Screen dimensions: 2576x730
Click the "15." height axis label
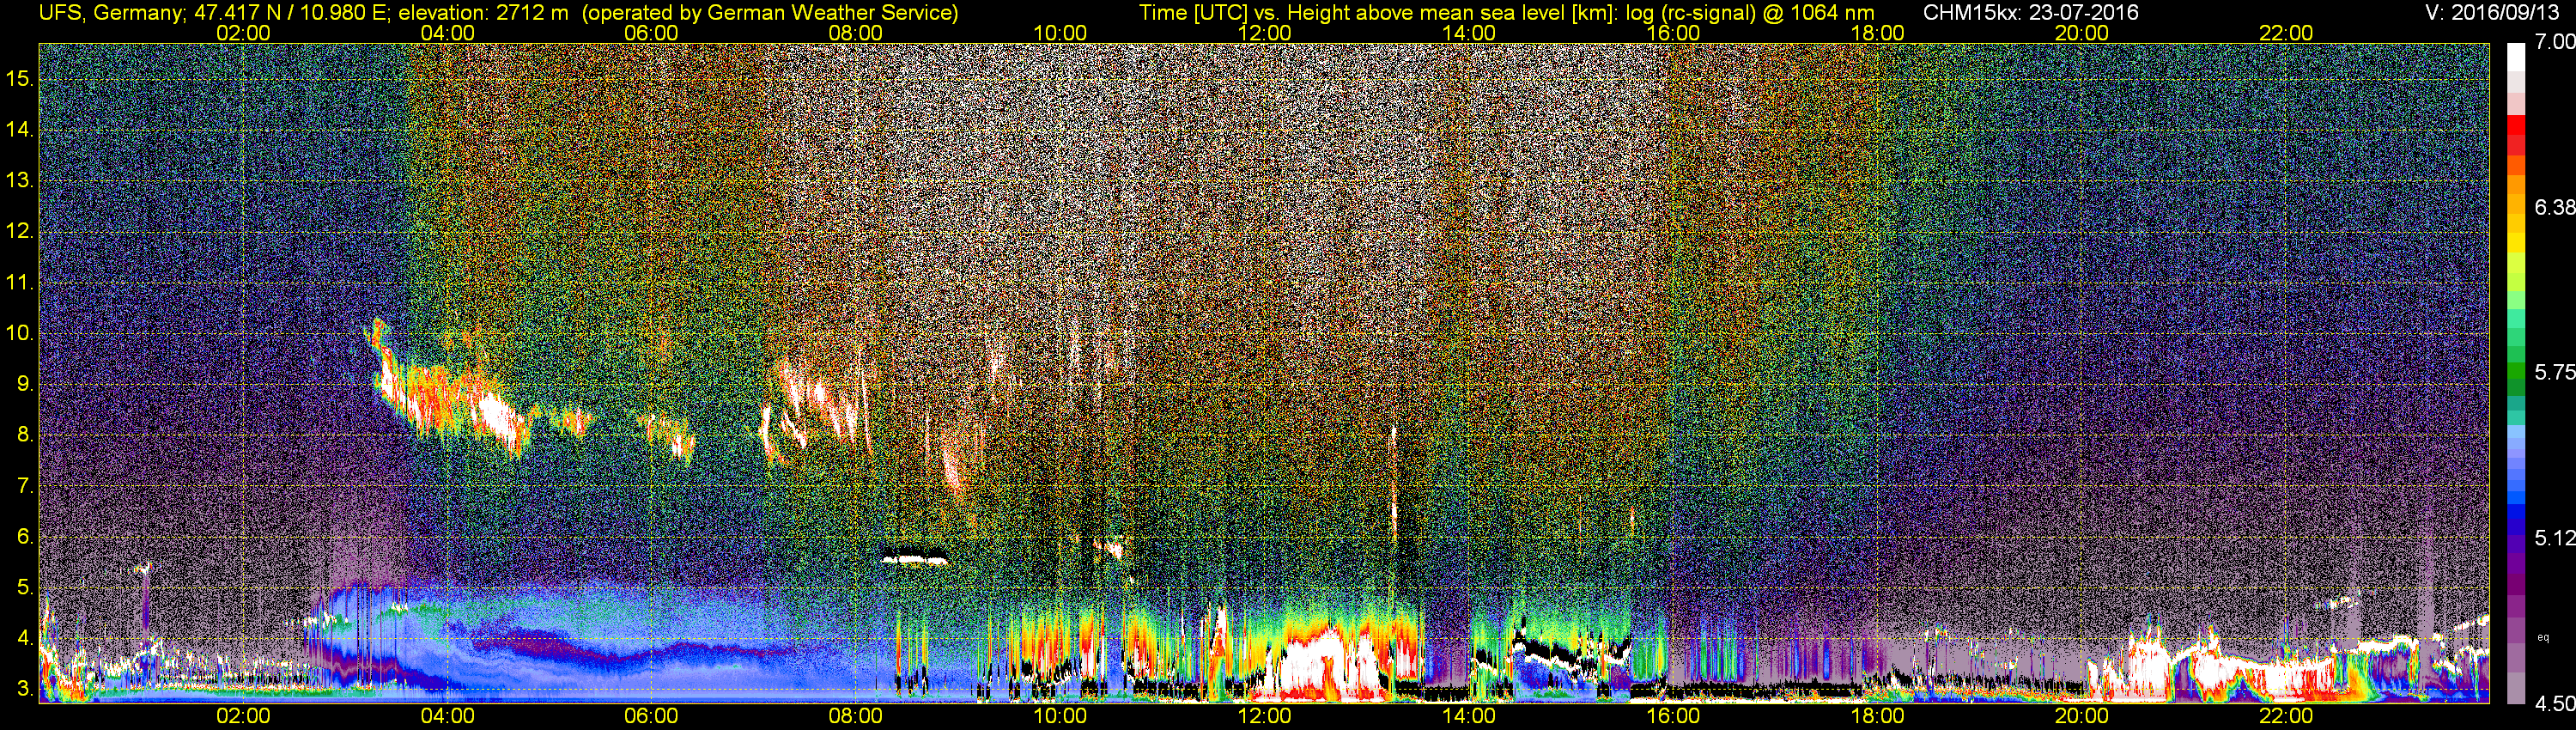pyautogui.click(x=20, y=79)
